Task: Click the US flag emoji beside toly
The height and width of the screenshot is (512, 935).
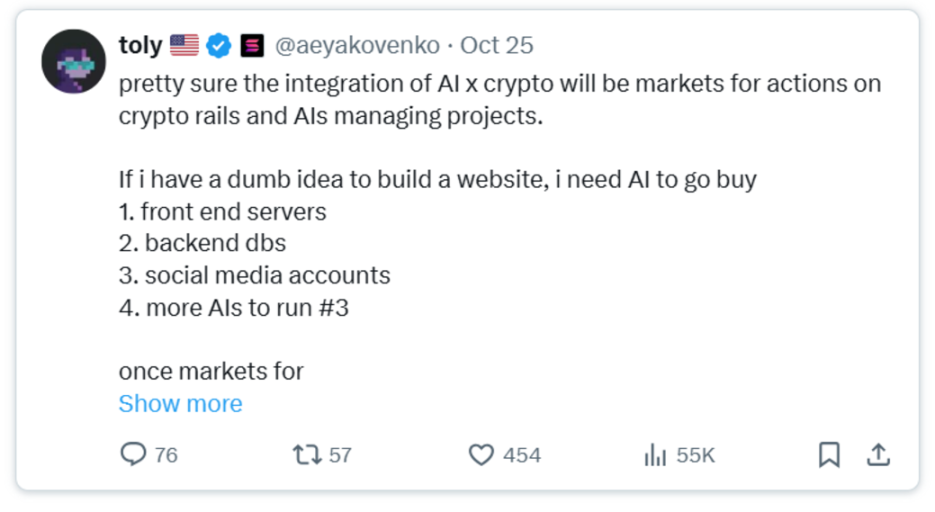Action: (x=184, y=45)
